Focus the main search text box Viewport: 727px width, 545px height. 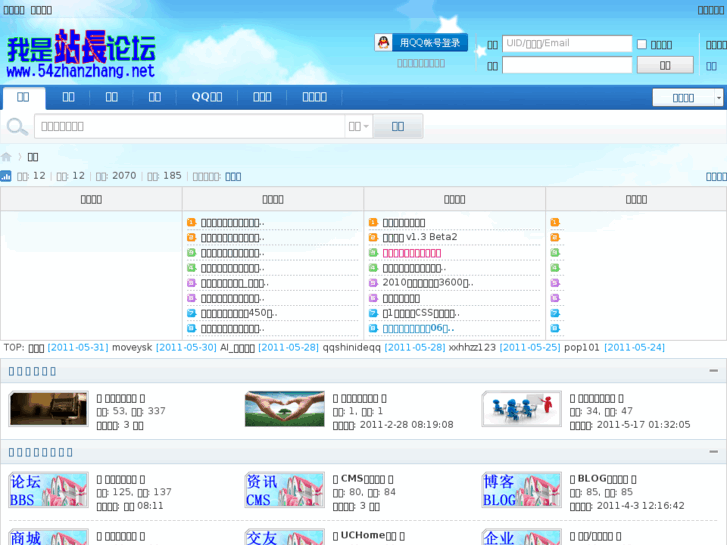(x=189, y=126)
